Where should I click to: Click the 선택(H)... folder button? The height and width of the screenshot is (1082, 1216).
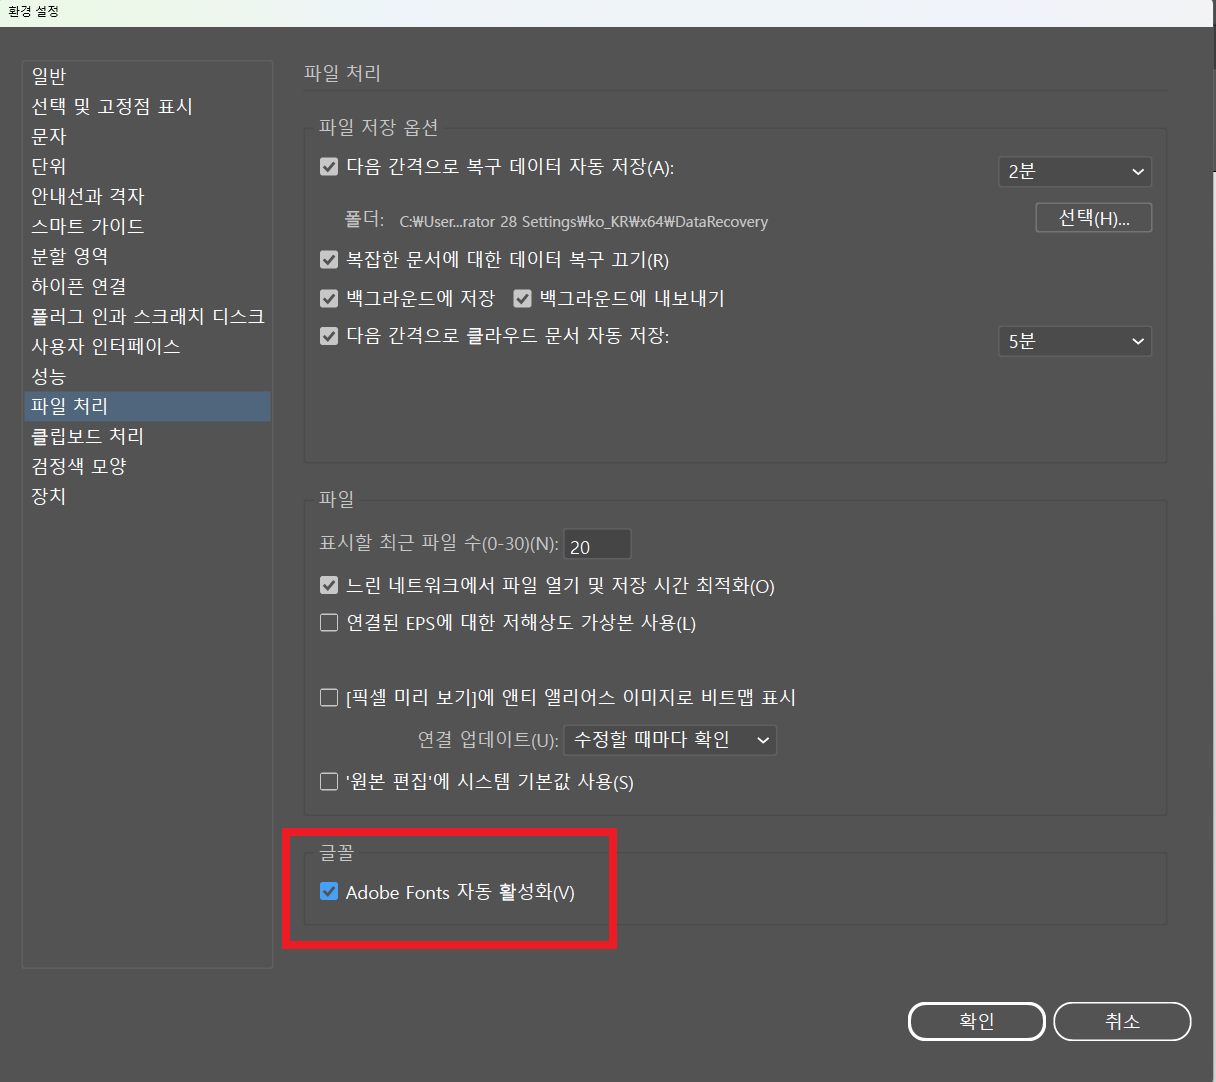(1094, 218)
